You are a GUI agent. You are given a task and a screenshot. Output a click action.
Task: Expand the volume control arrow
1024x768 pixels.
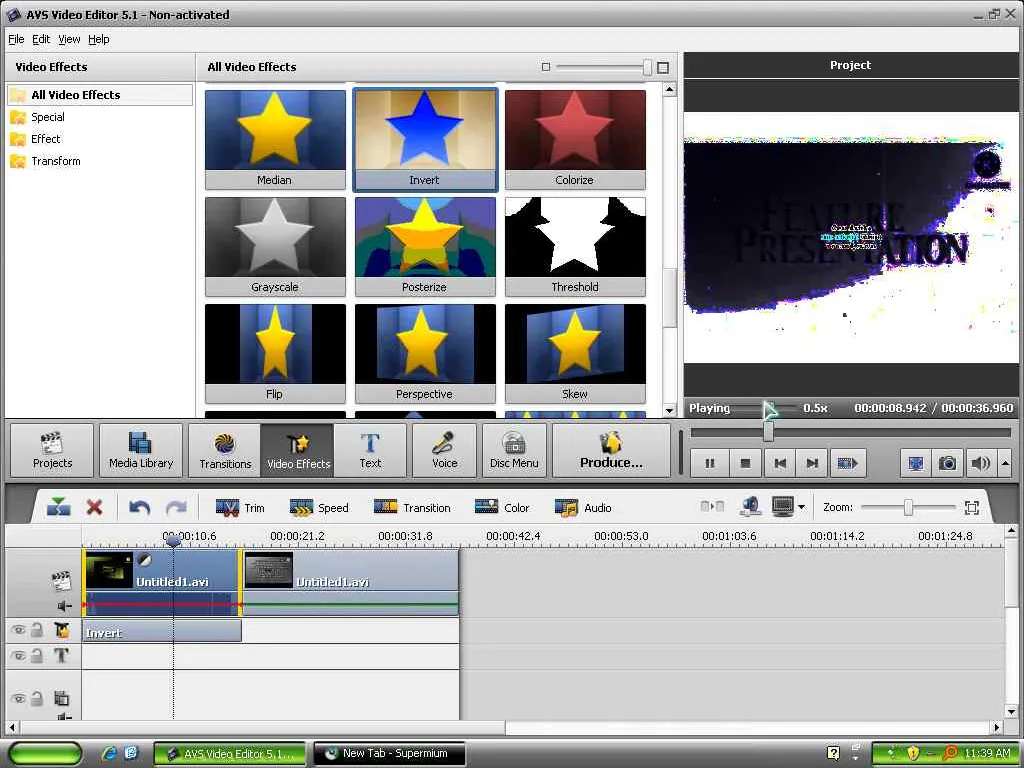click(x=1005, y=463)
